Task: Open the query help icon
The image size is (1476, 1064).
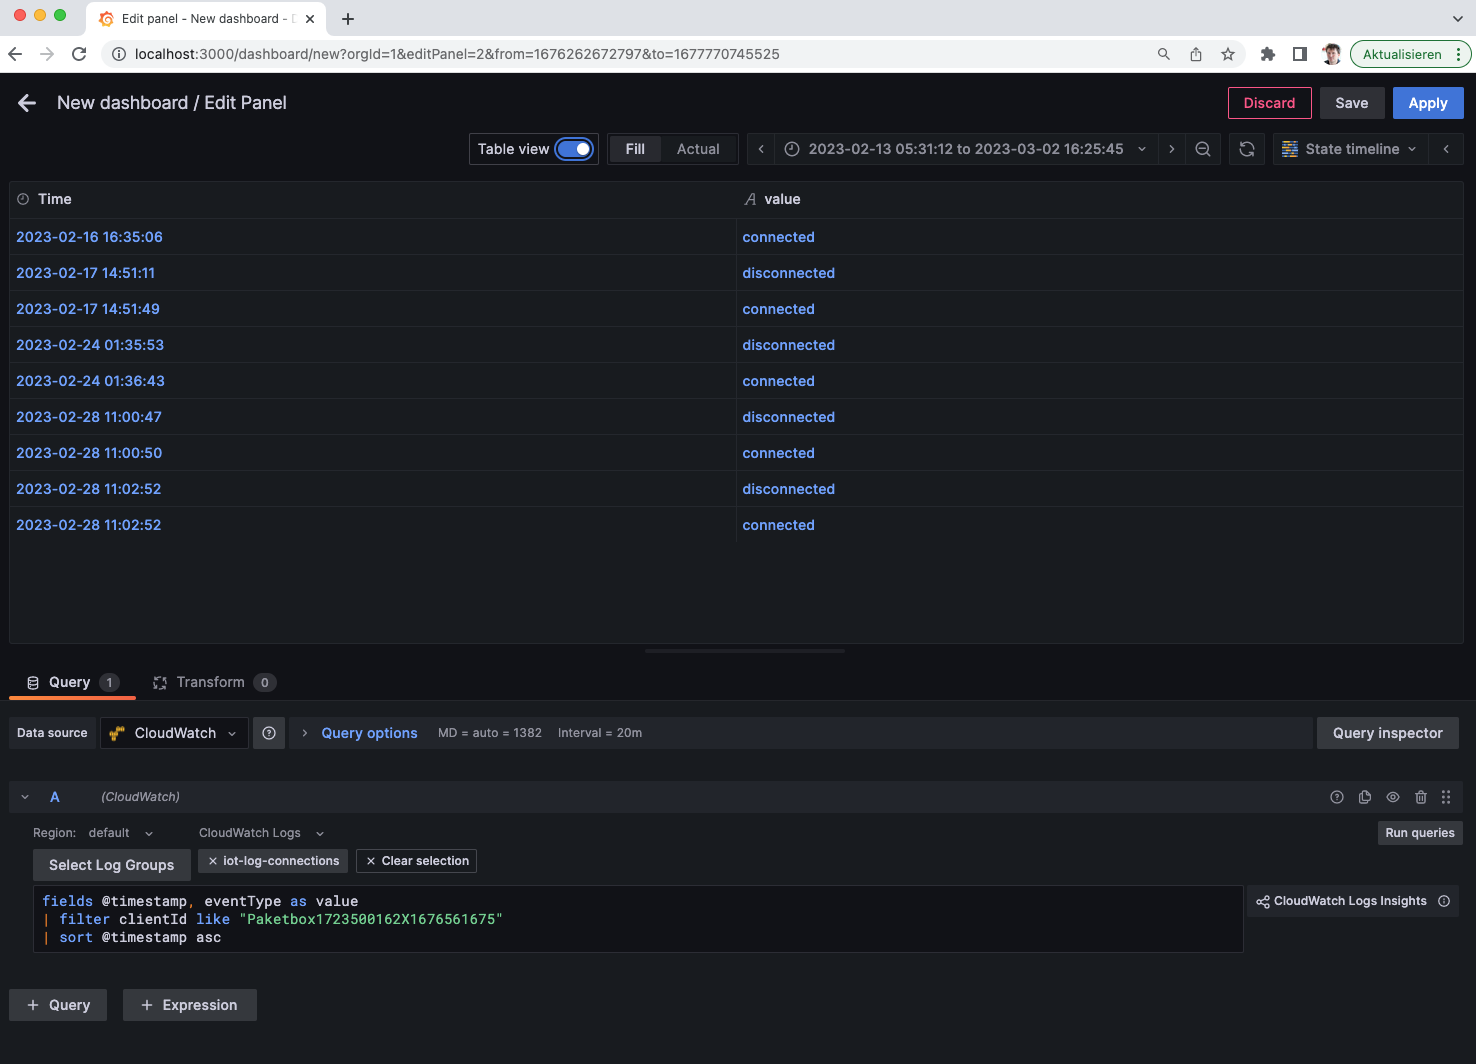Action: [1337, 797]
